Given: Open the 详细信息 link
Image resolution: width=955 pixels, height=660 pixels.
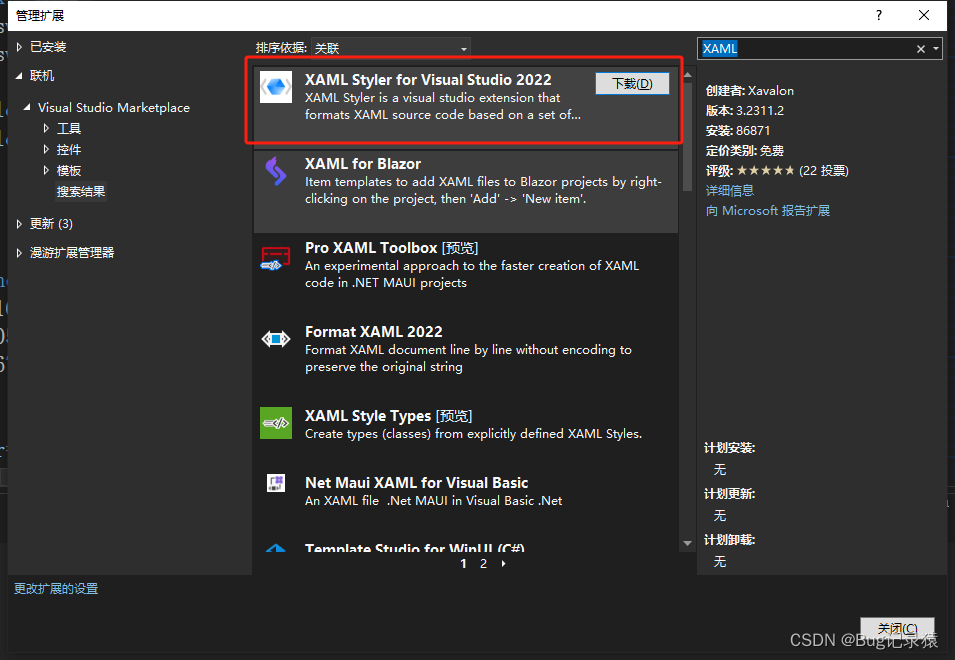Looking at the screenshot, I should [730, 191].
